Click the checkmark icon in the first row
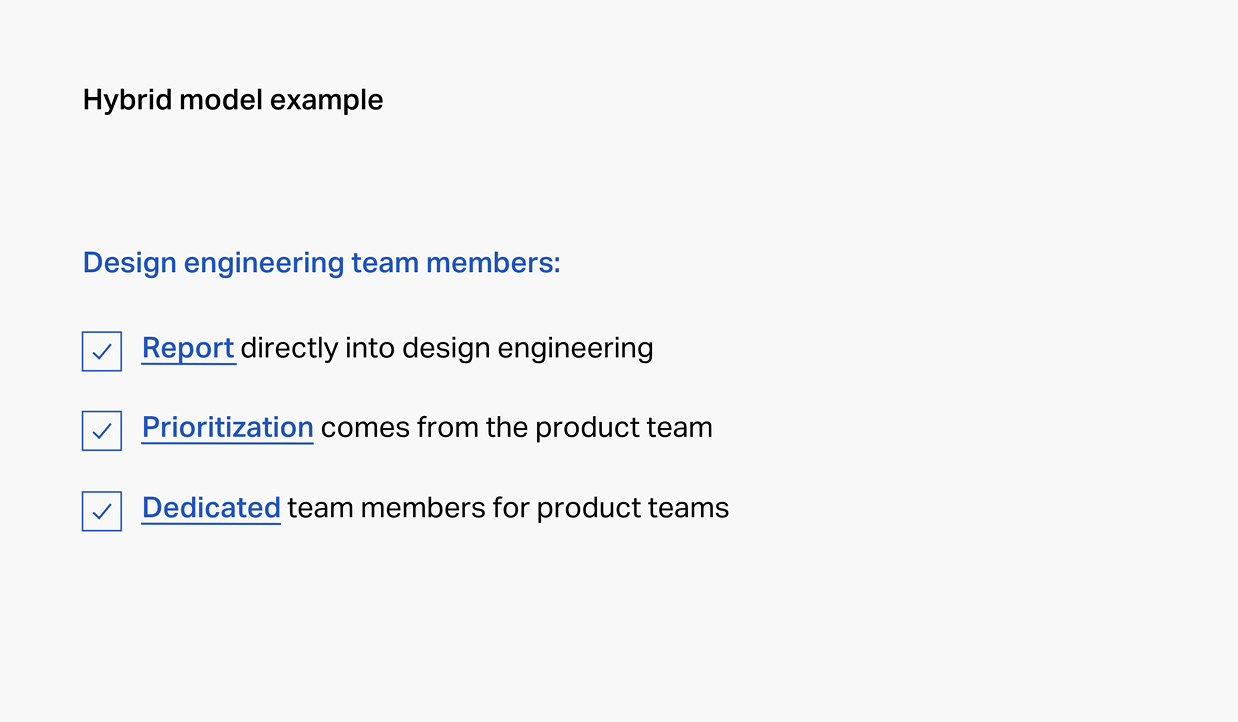 coord(102,352)
